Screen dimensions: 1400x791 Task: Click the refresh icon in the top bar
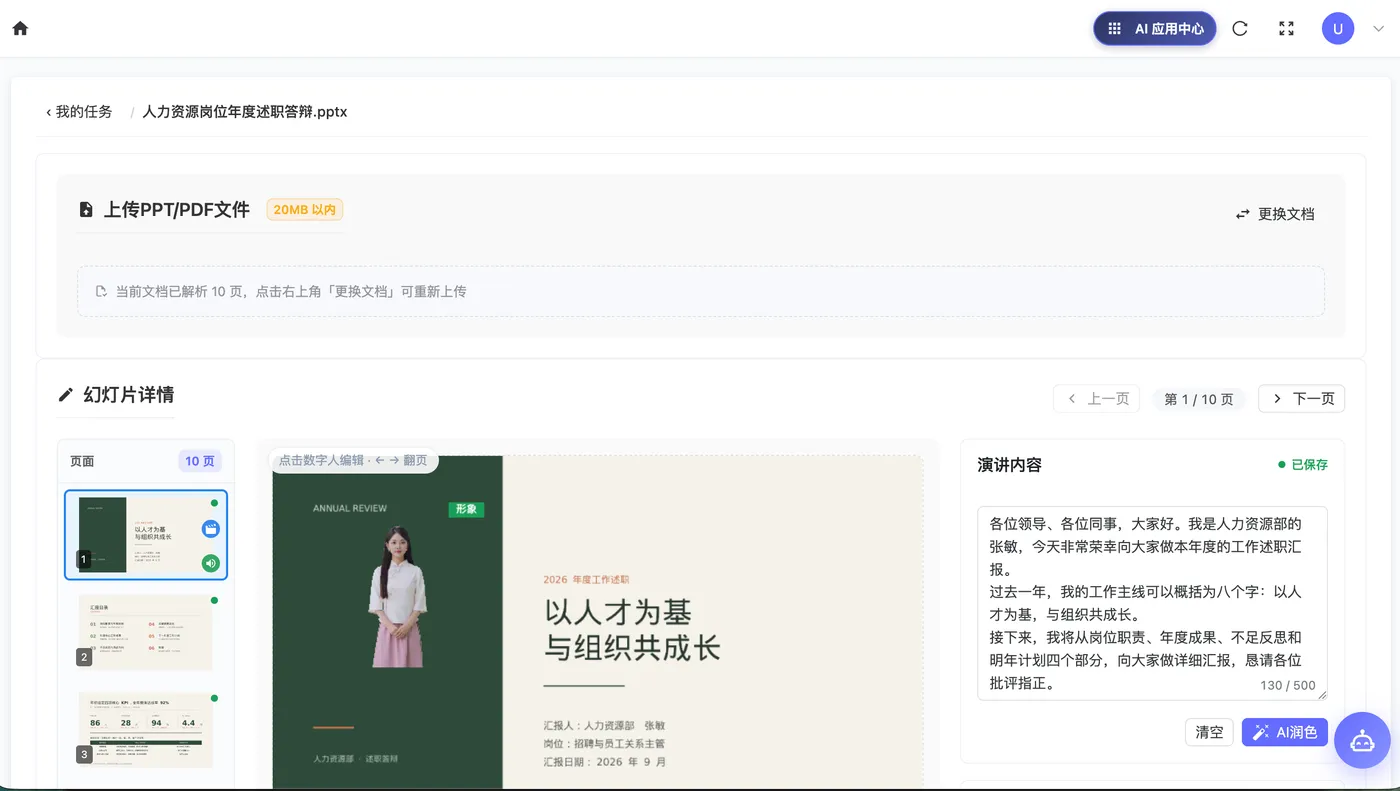tap(1240, 29)
